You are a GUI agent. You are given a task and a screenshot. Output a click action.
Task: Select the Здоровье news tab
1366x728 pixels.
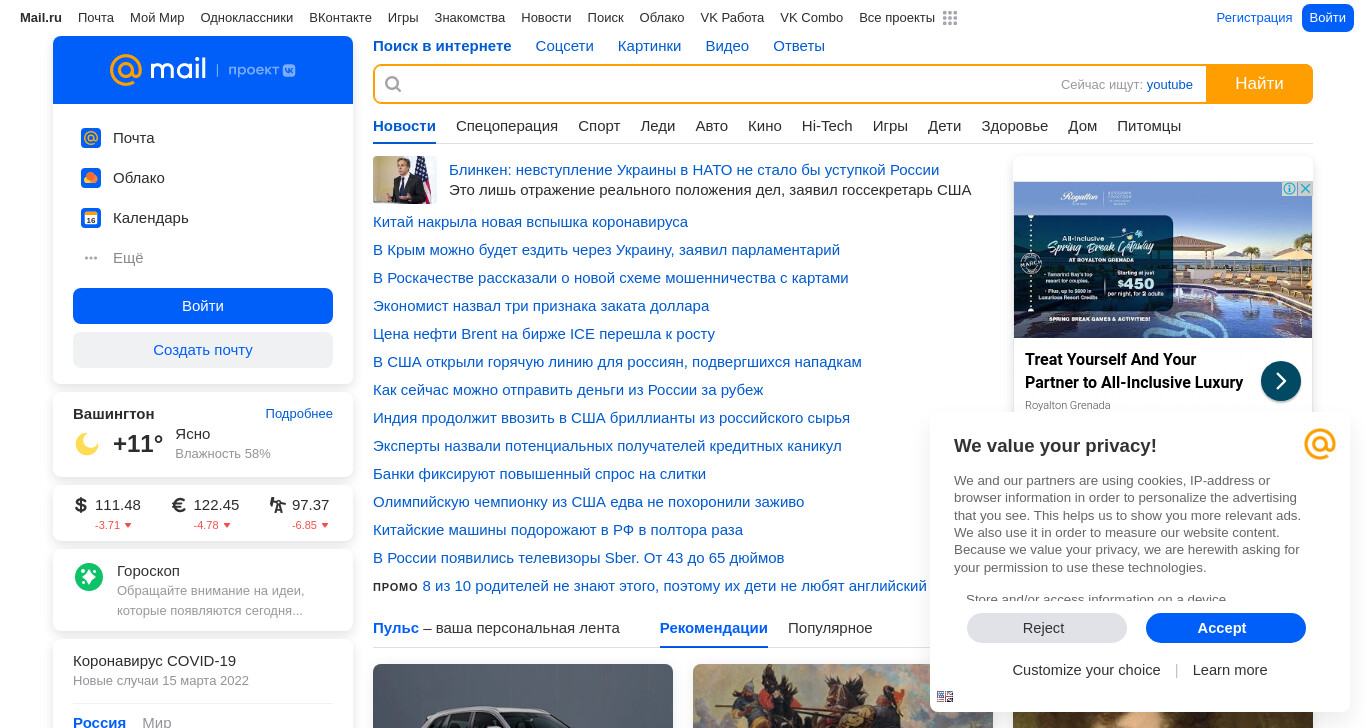[x=1015, y=126]
